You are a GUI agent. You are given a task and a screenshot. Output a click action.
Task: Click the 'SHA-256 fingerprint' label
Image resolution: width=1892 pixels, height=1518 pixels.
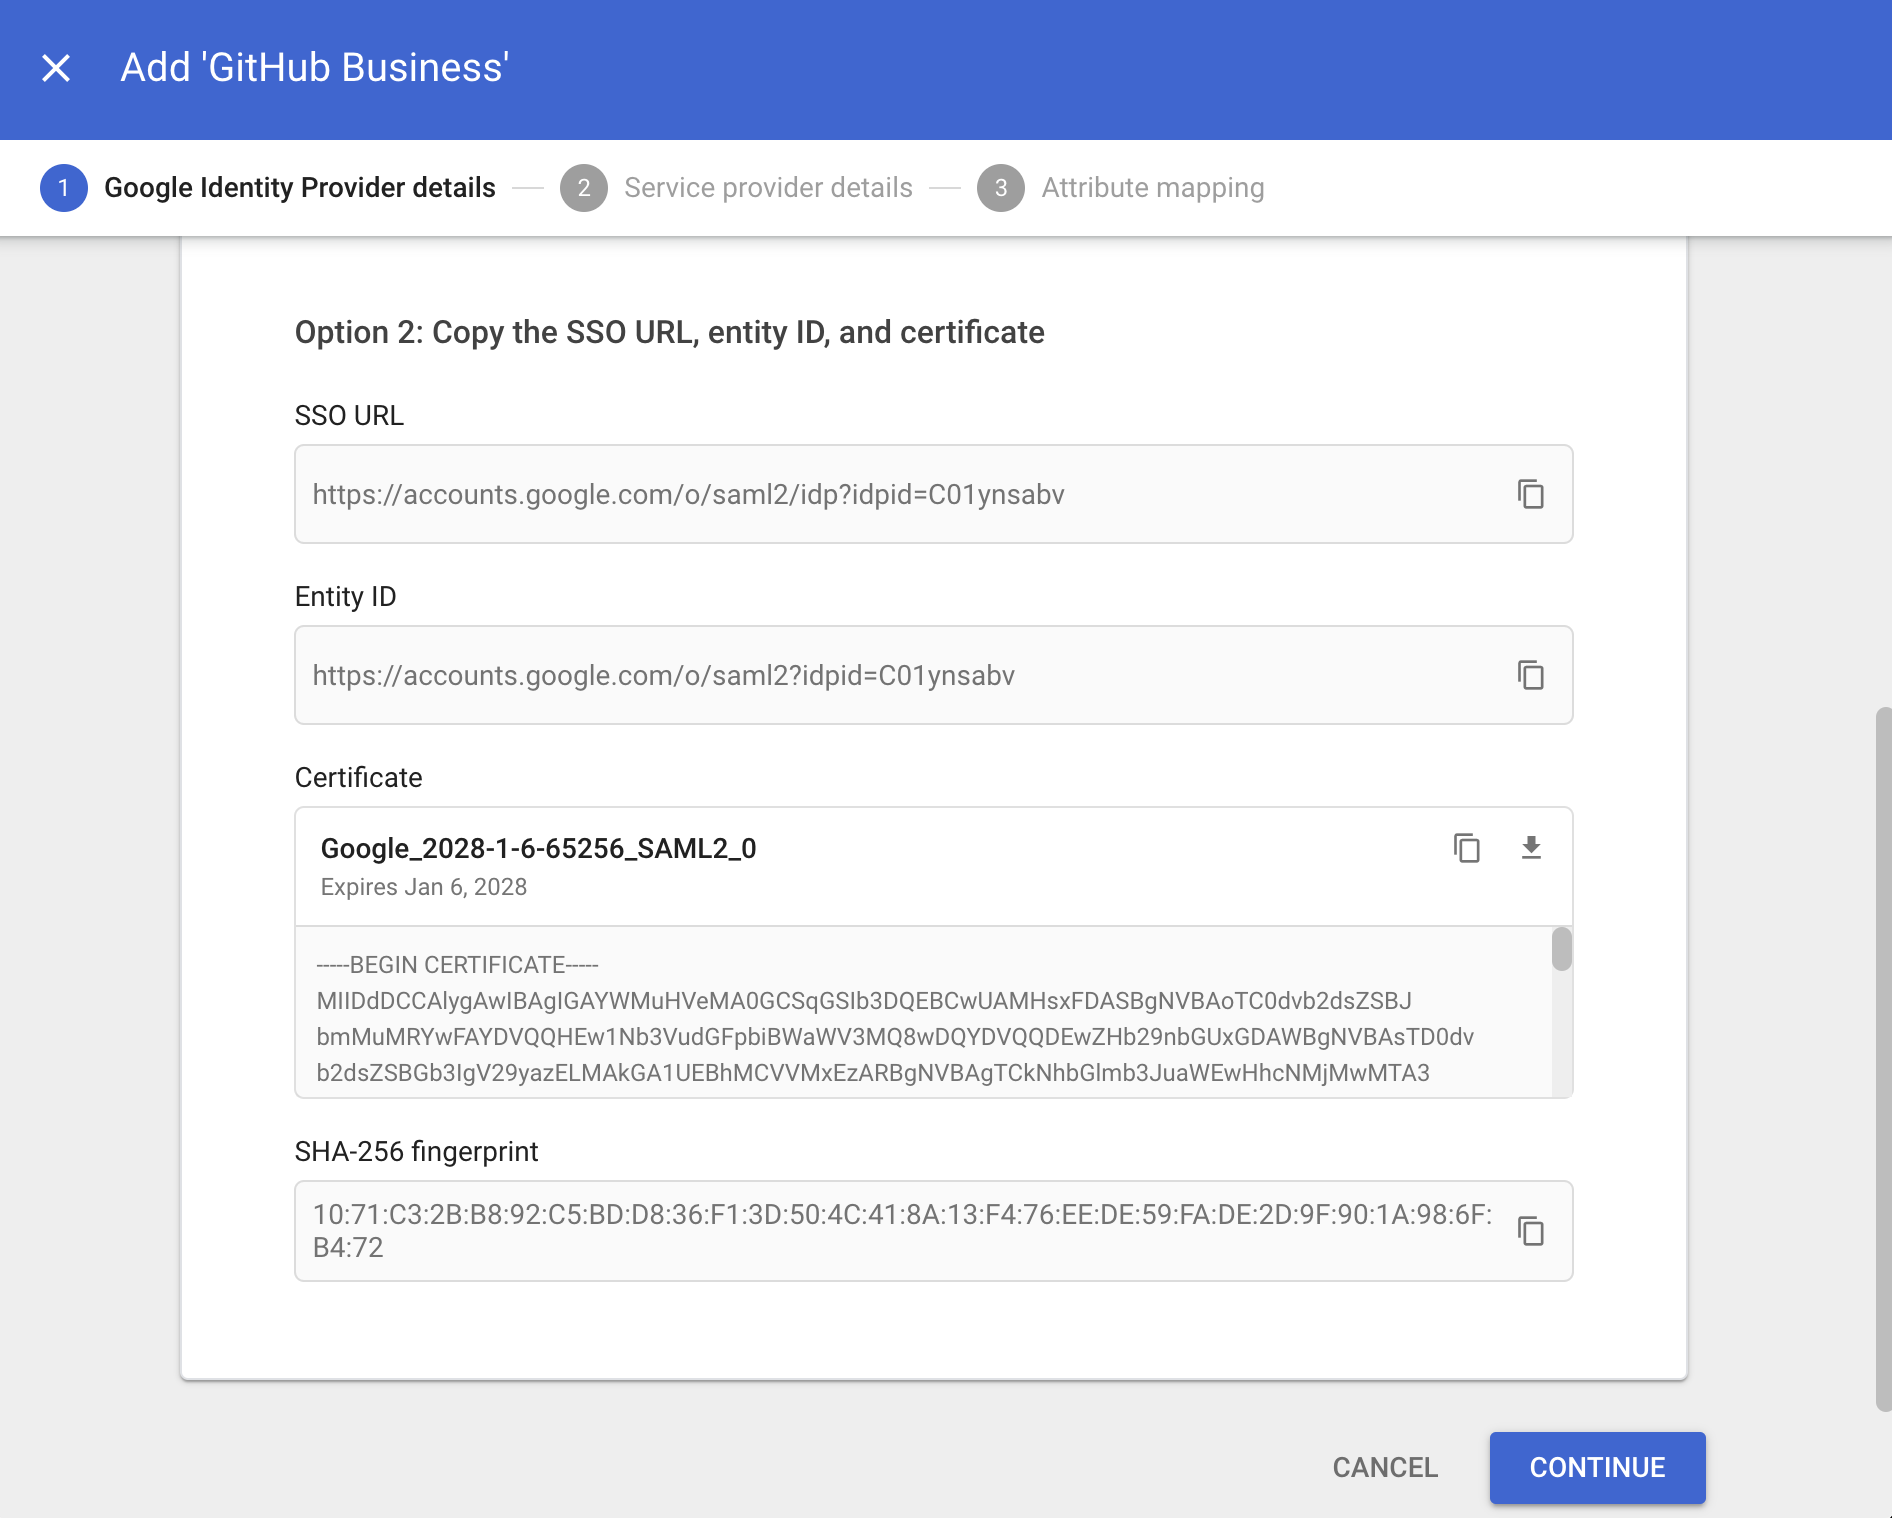click(x=416, y=1152)
